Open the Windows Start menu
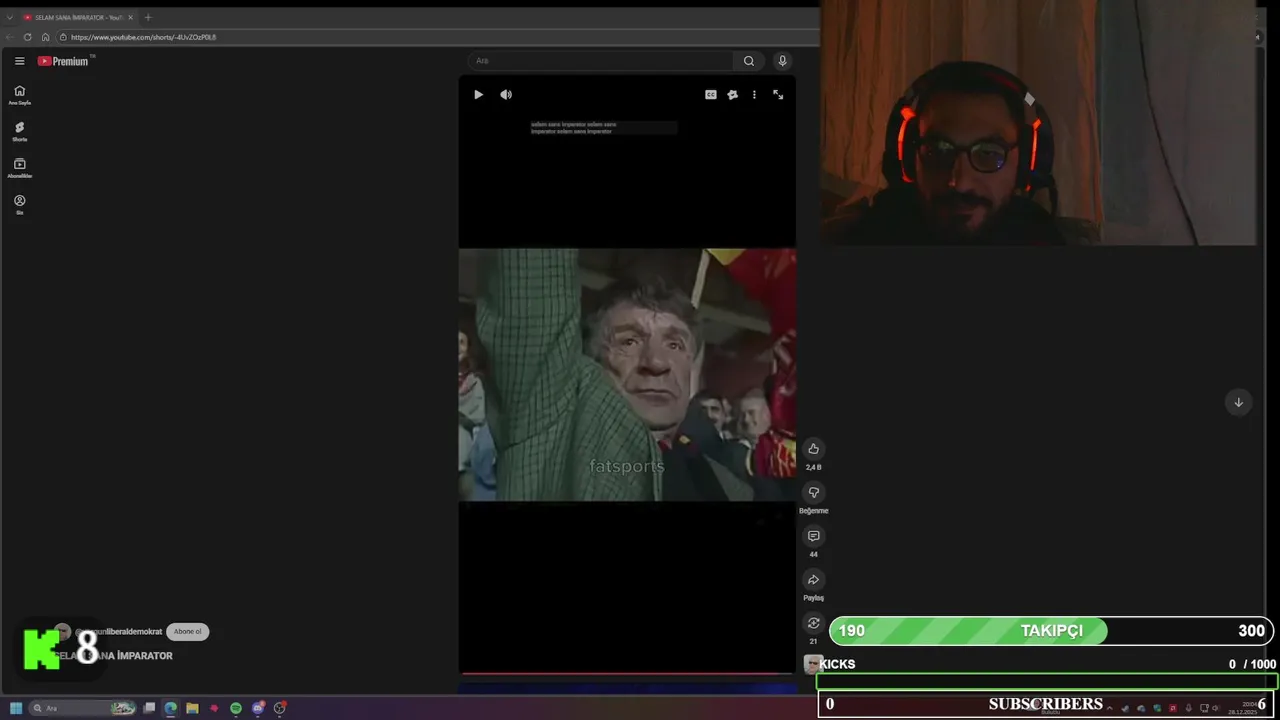 click(x=16, y=708)
